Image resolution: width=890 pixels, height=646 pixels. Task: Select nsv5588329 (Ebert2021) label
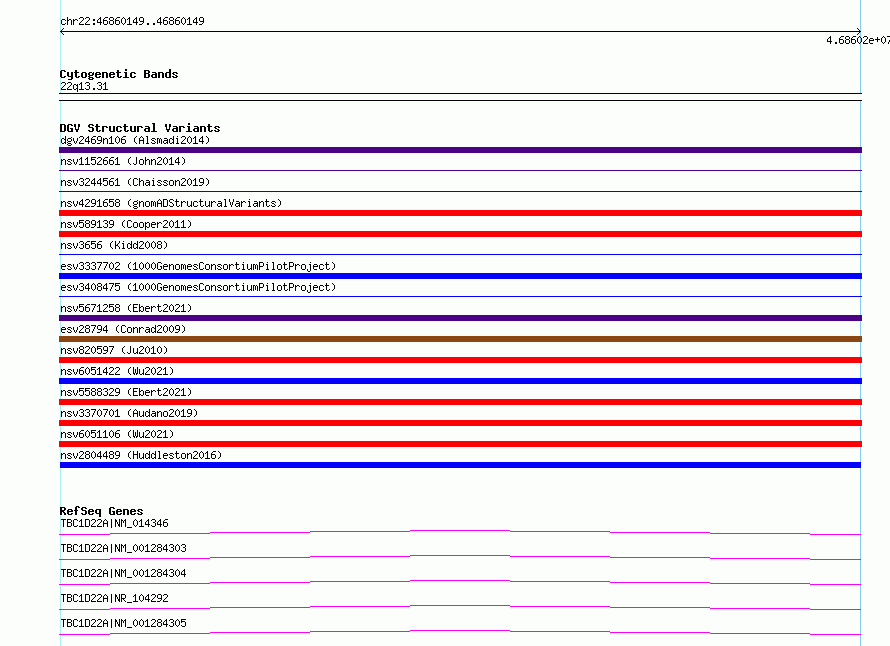tap(126, 392)
